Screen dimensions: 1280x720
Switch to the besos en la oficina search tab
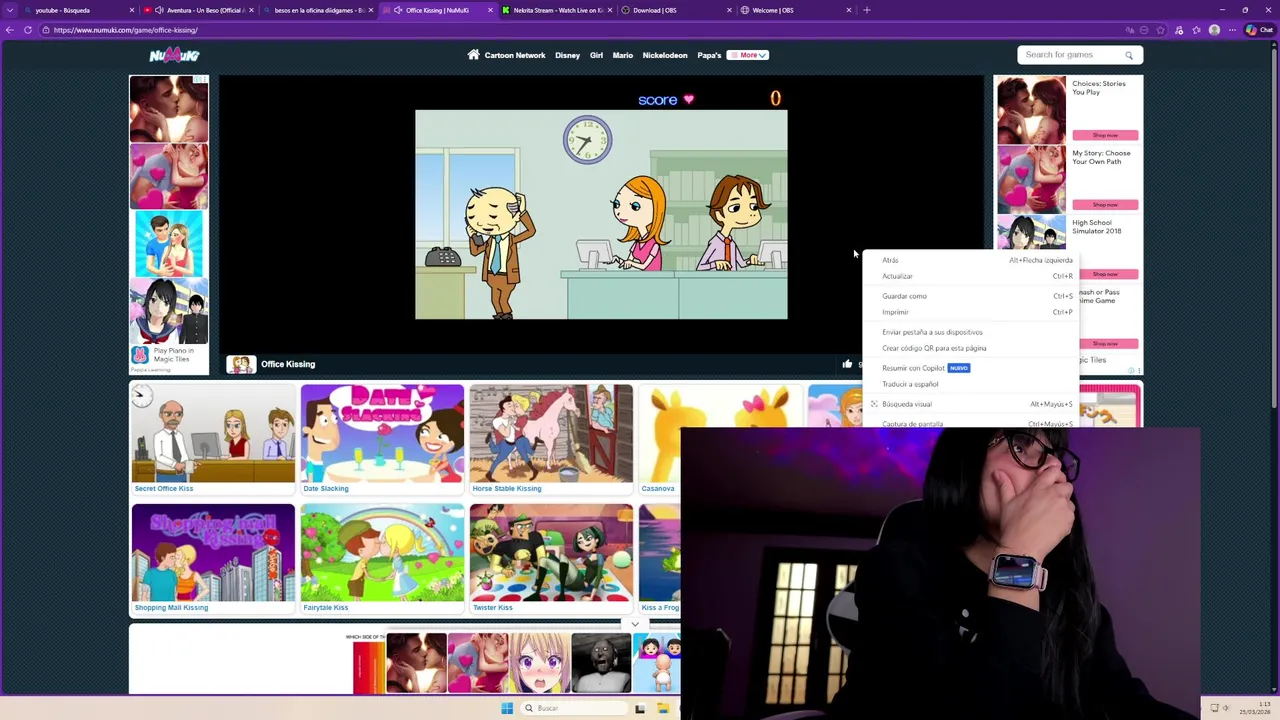tap(318, 10)
